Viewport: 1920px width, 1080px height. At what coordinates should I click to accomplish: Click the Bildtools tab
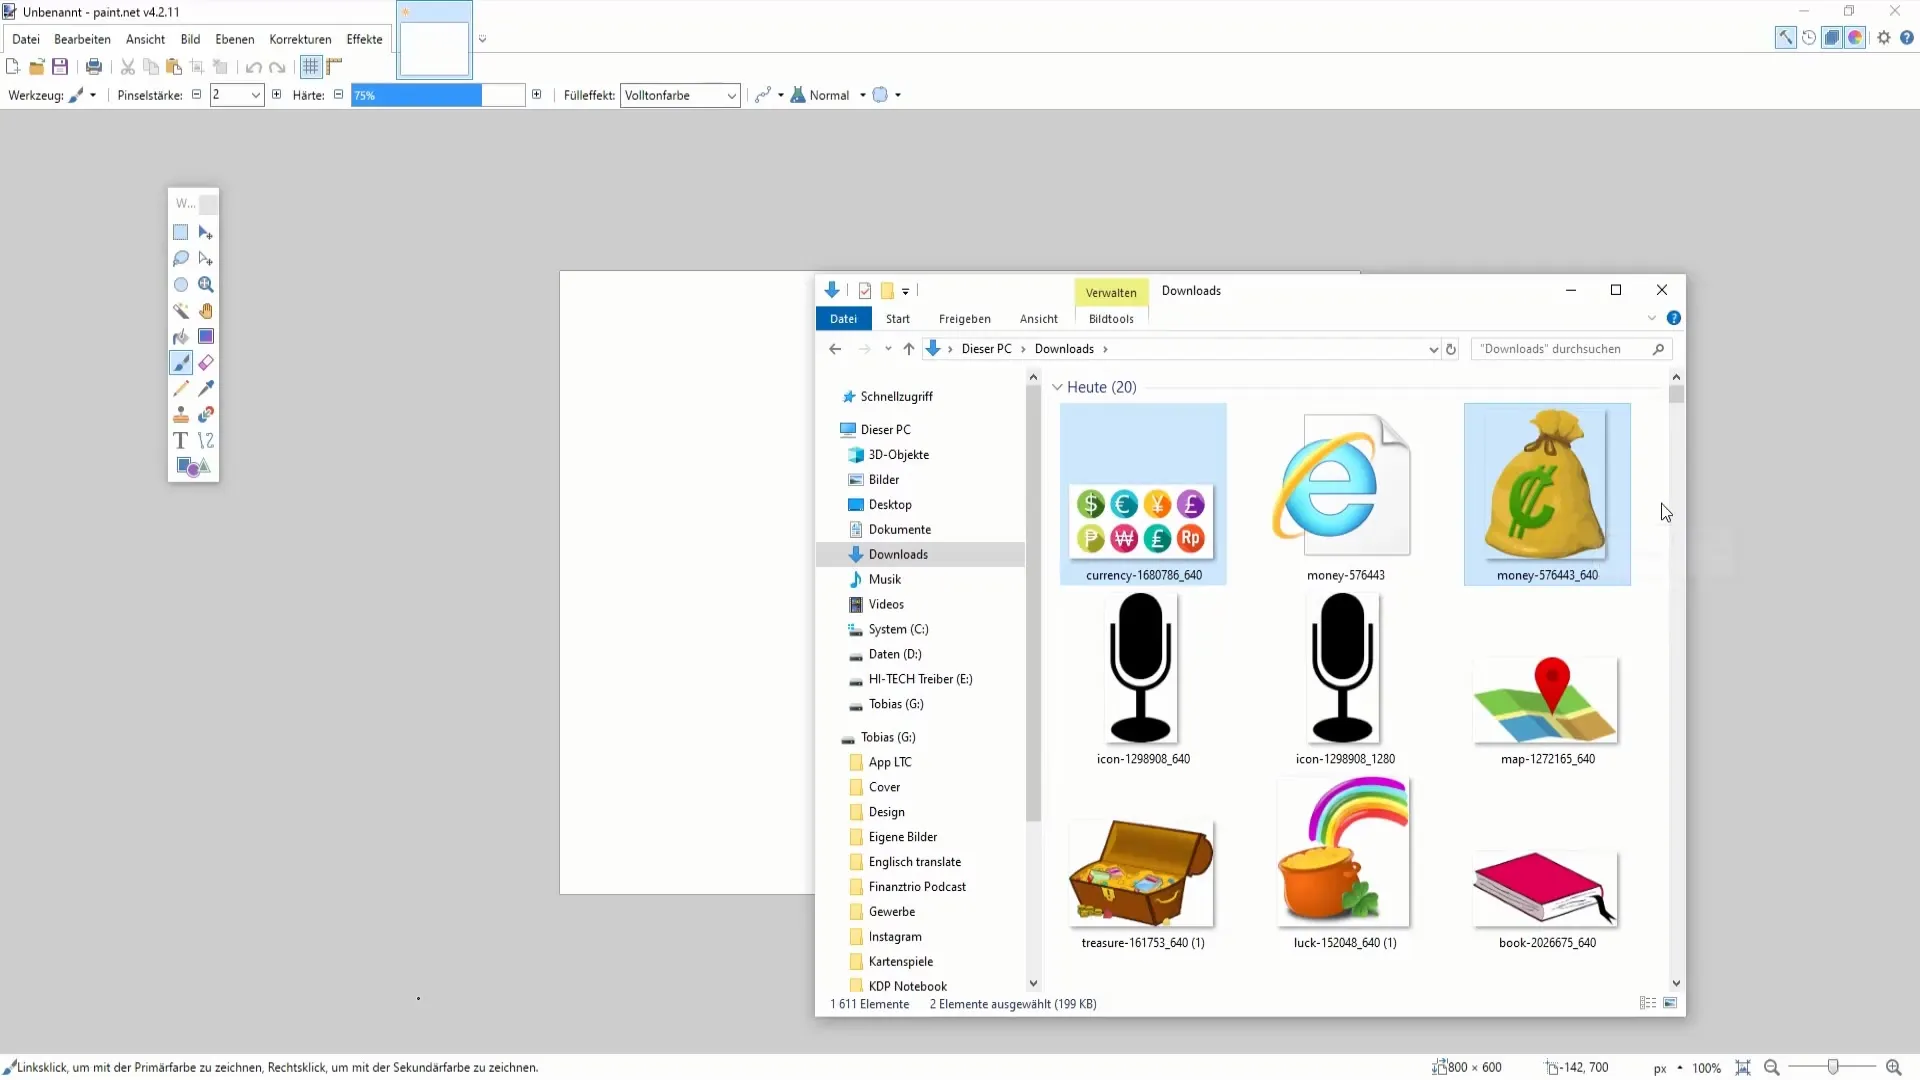click(1114, 318)
